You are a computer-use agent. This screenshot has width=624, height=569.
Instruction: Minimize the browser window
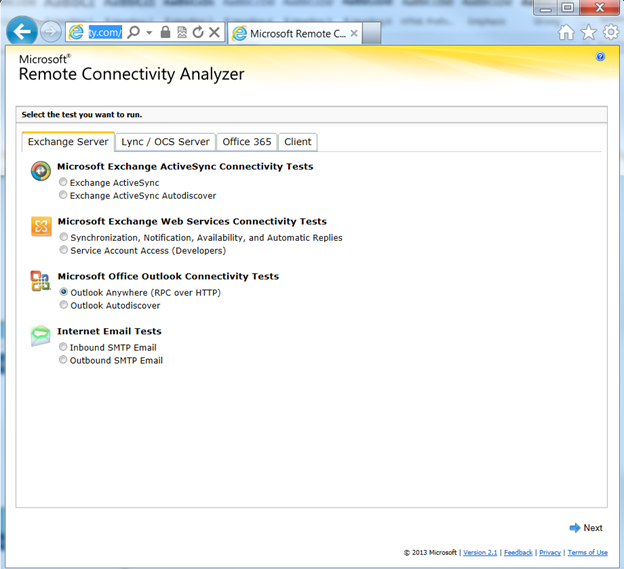click(545, 8)
